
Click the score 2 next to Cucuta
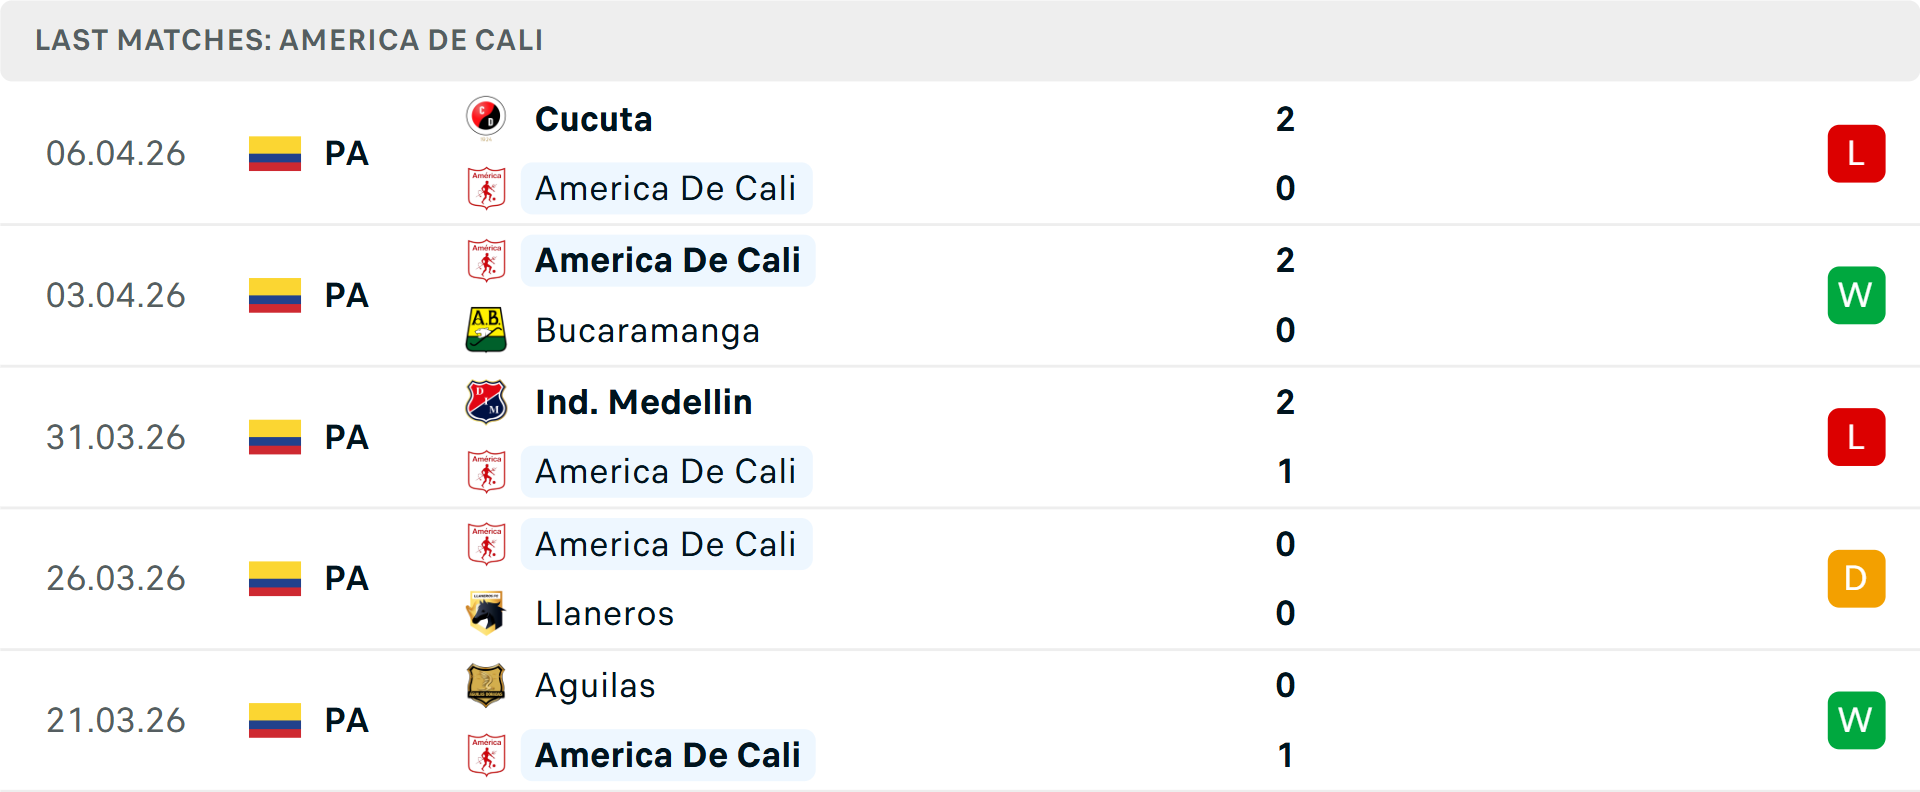pyautogui.click(x=1288, y=117)
